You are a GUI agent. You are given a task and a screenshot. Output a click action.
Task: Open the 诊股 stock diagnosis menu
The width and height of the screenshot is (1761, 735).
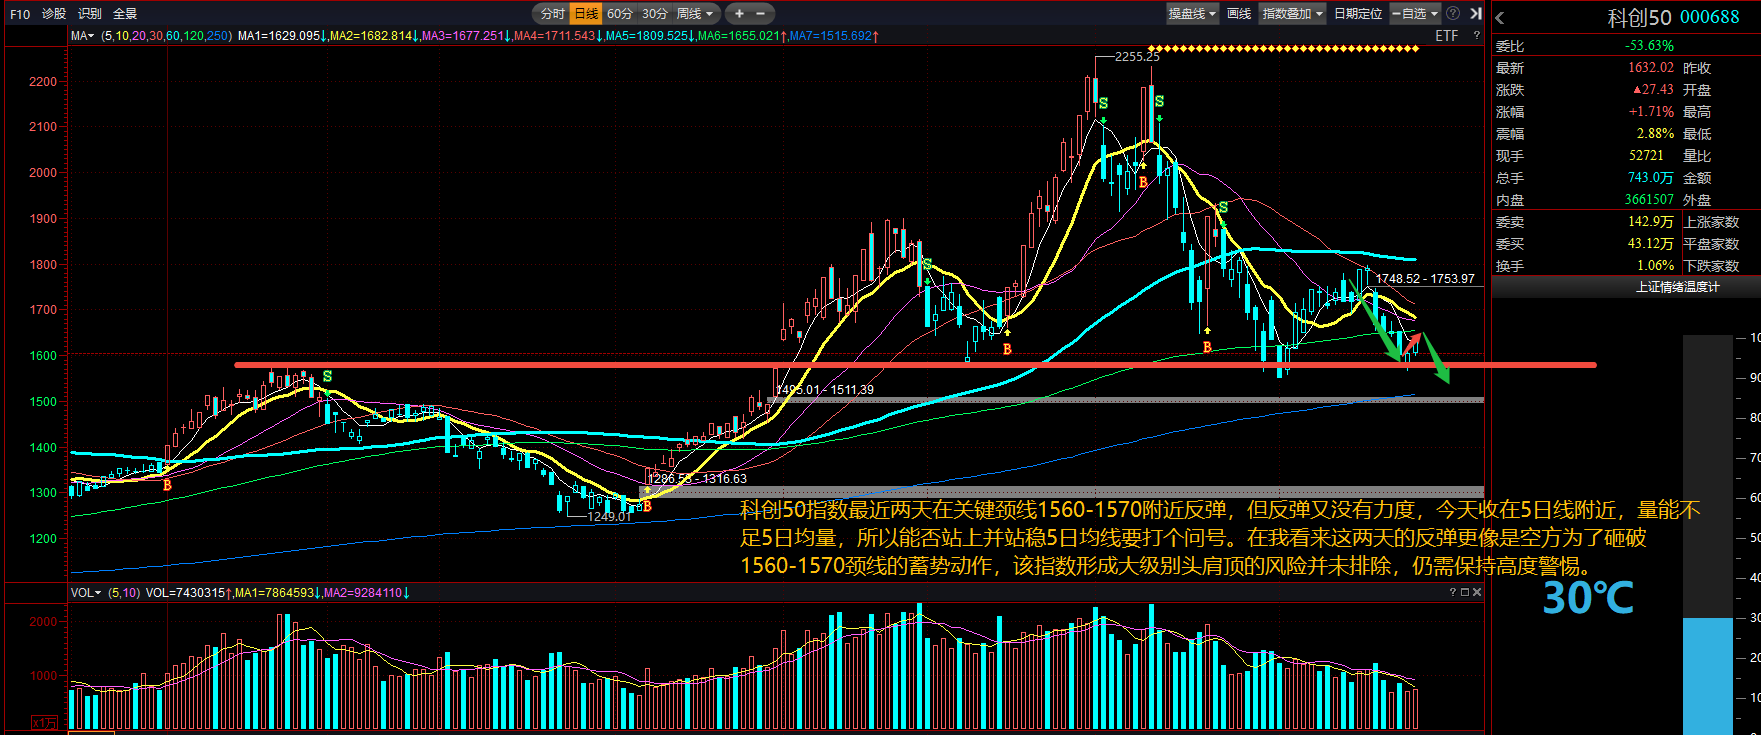54,14
